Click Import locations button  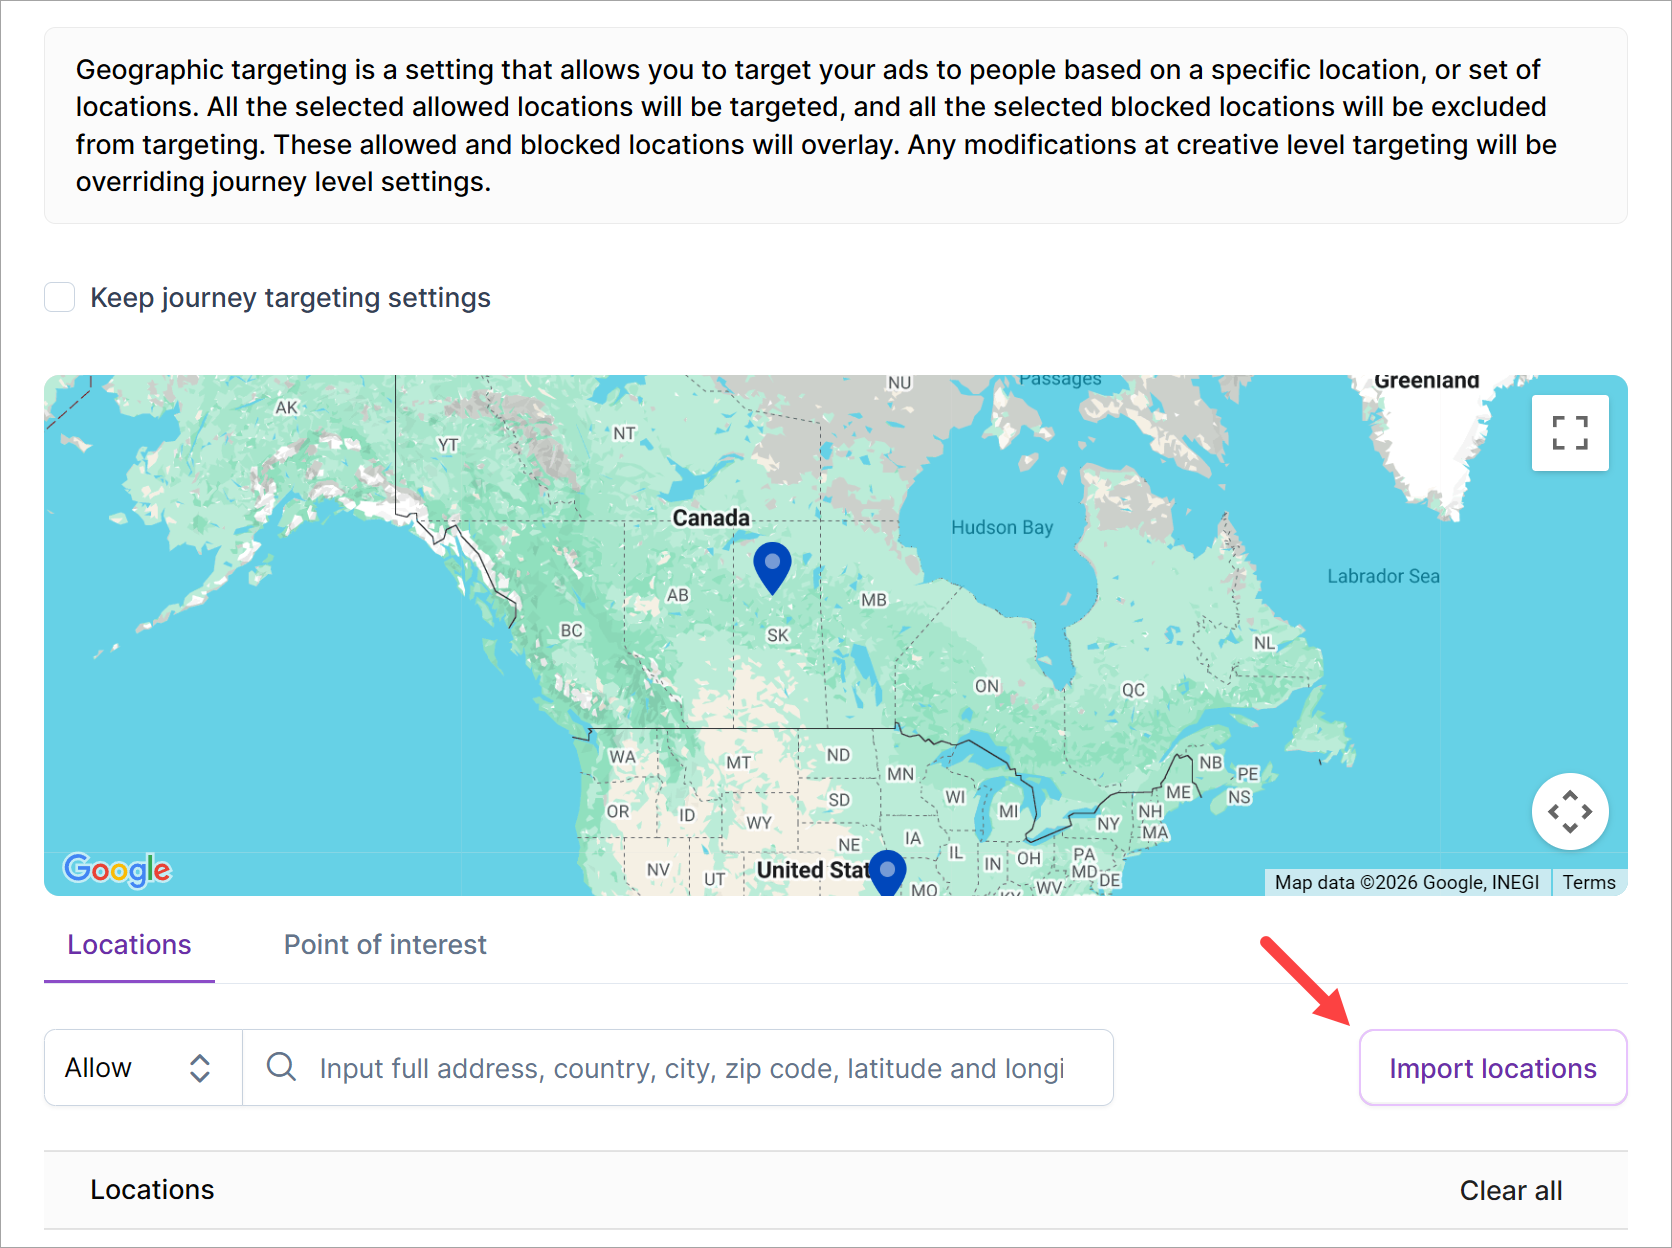(x=1492, y=1068)
